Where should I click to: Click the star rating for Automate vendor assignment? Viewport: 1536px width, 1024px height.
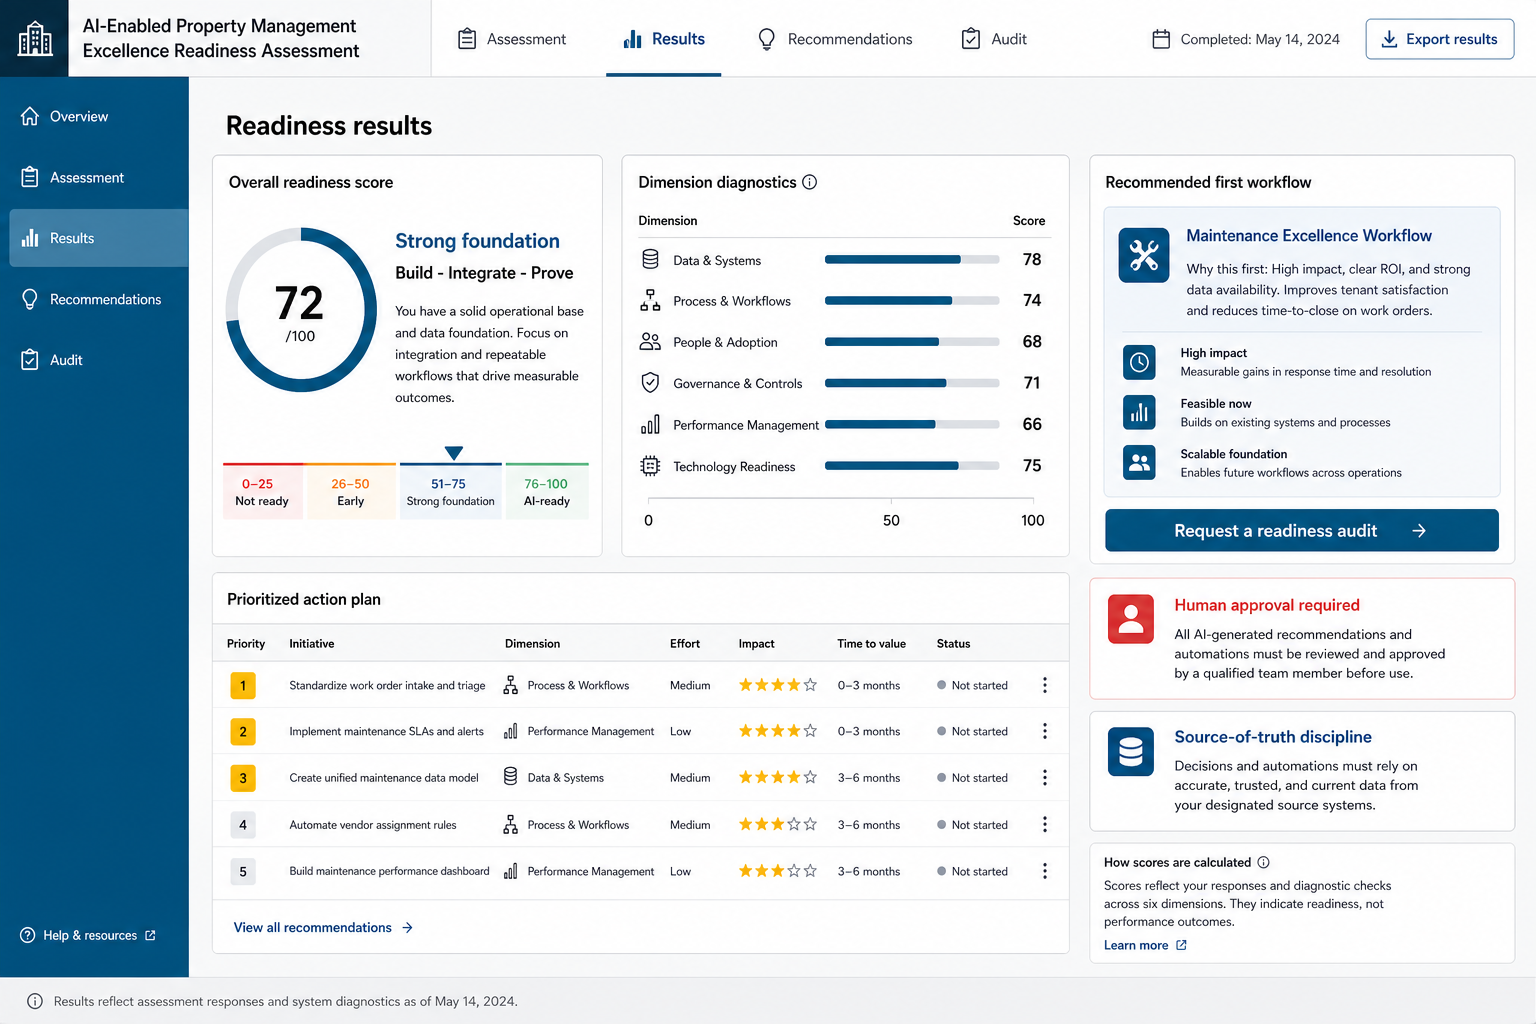[x=778, y=824]
